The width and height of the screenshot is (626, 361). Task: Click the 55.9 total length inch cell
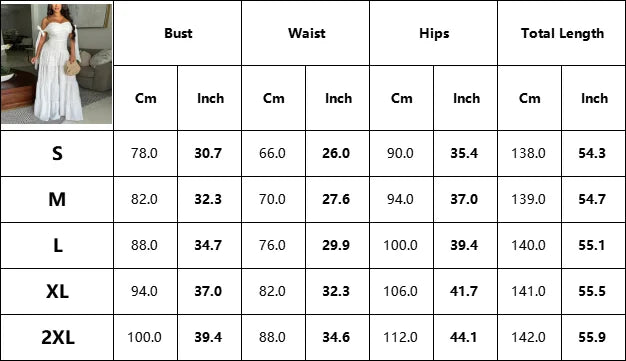[593, 337]
